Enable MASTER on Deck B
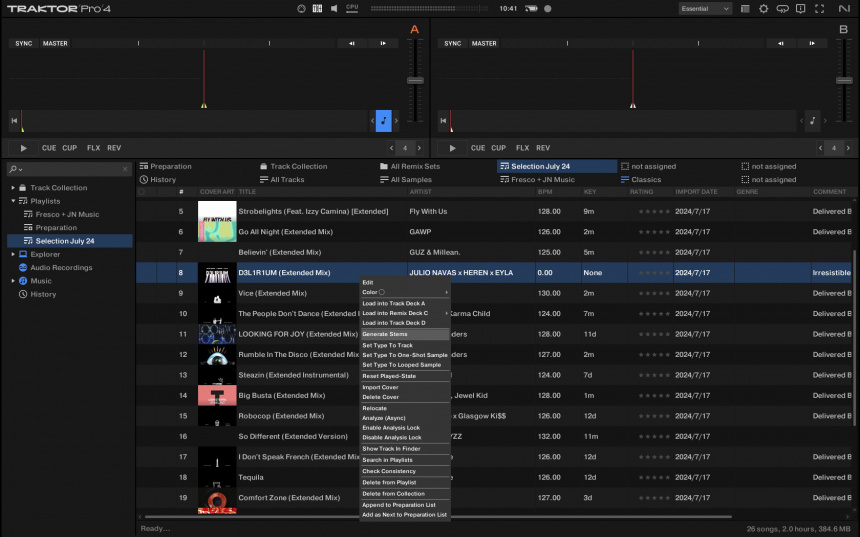This screenshot has width=860, height=537. click(484, 43)
